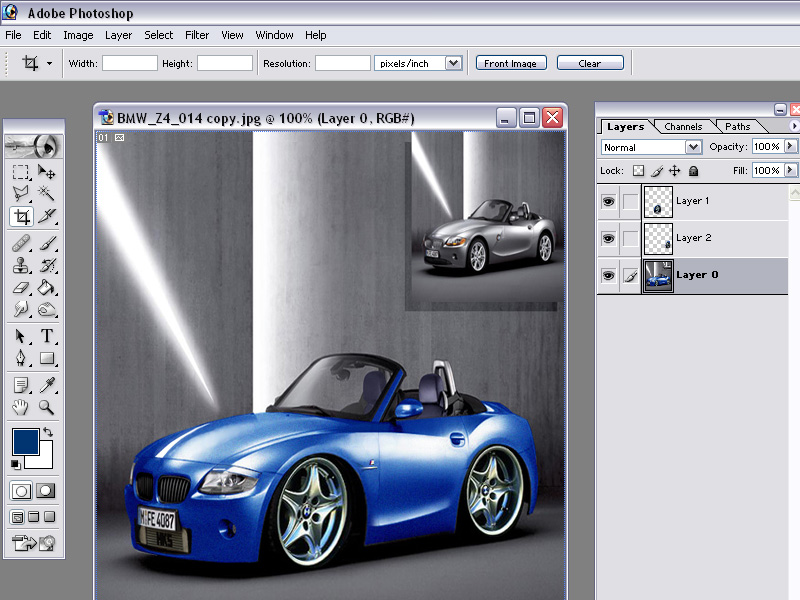Select the Clone Stamp tool
Viewport: 800px width, 600px height.
click(21, 265)
